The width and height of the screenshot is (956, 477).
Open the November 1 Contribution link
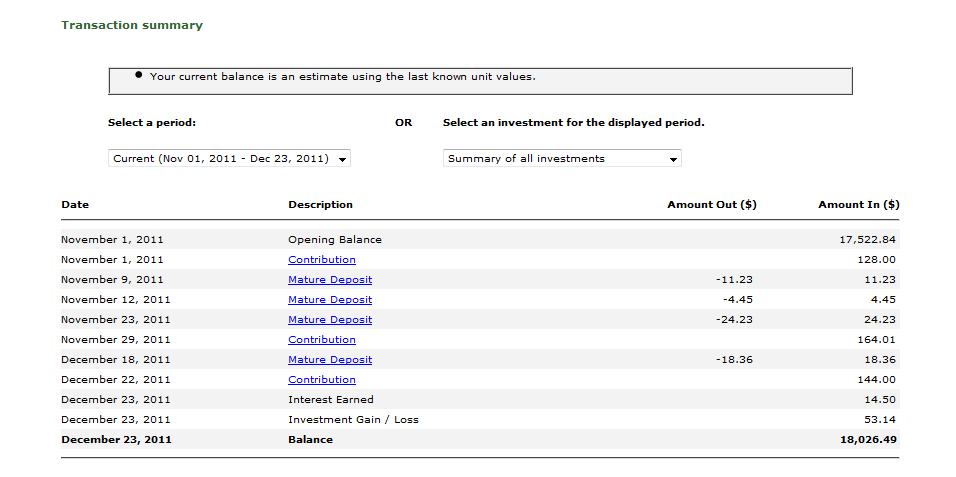point(322,259)
